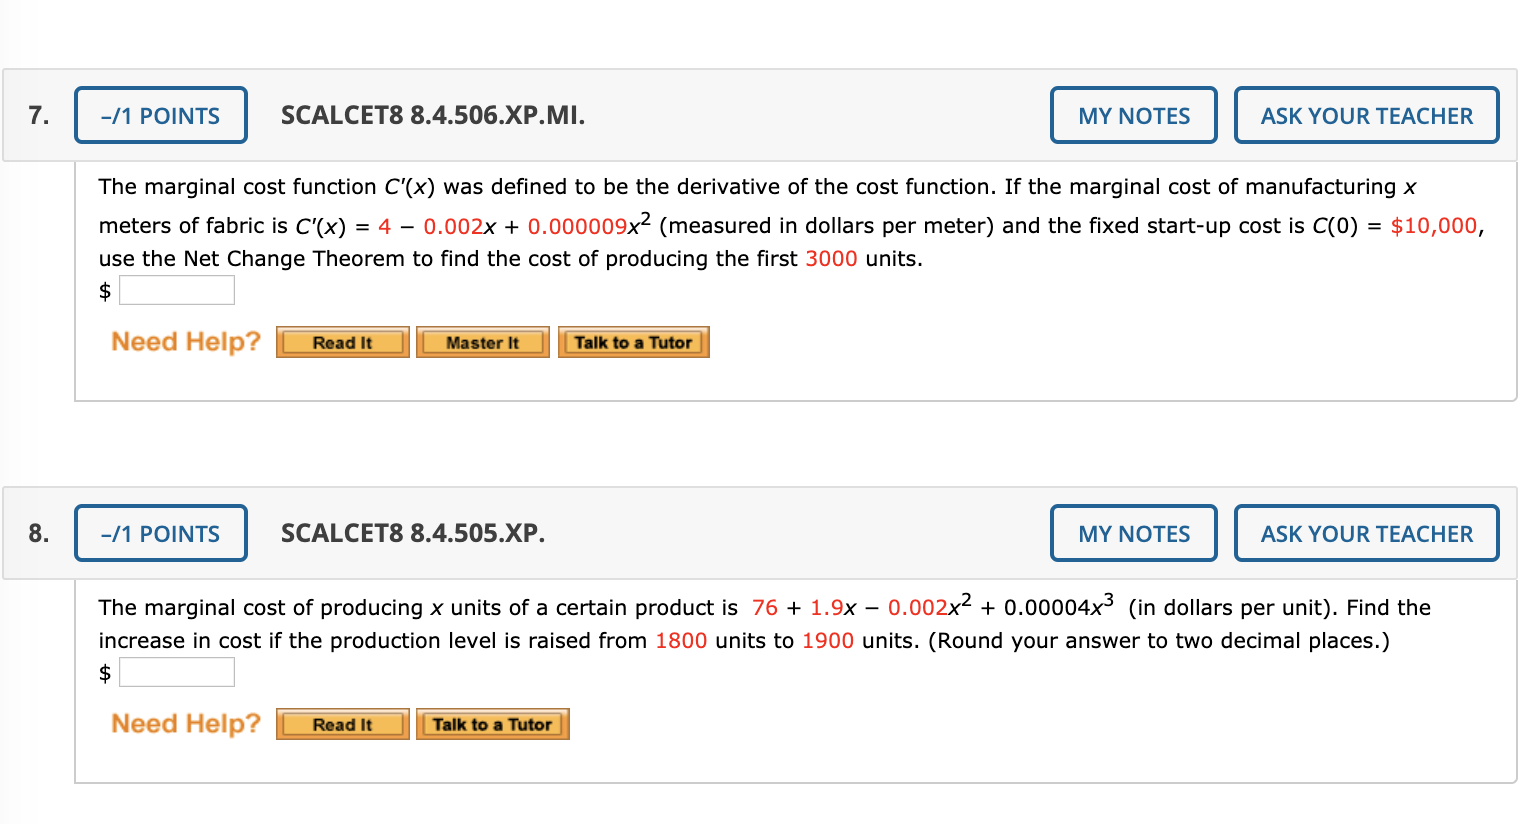Screen dimensions: 1536x824
Task: Open MY NOTES for question 8
Action: coord(1133,533)
